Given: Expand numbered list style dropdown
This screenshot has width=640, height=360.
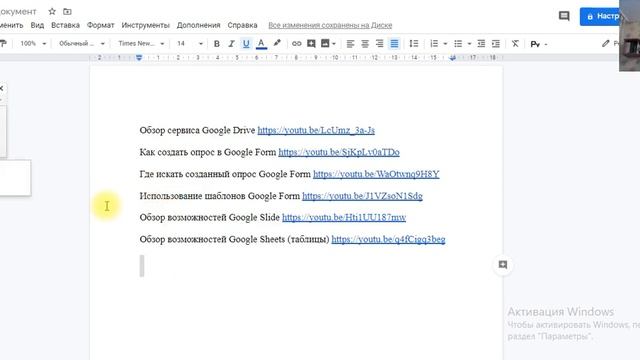Looking at the screenshot, I should 445,44.
